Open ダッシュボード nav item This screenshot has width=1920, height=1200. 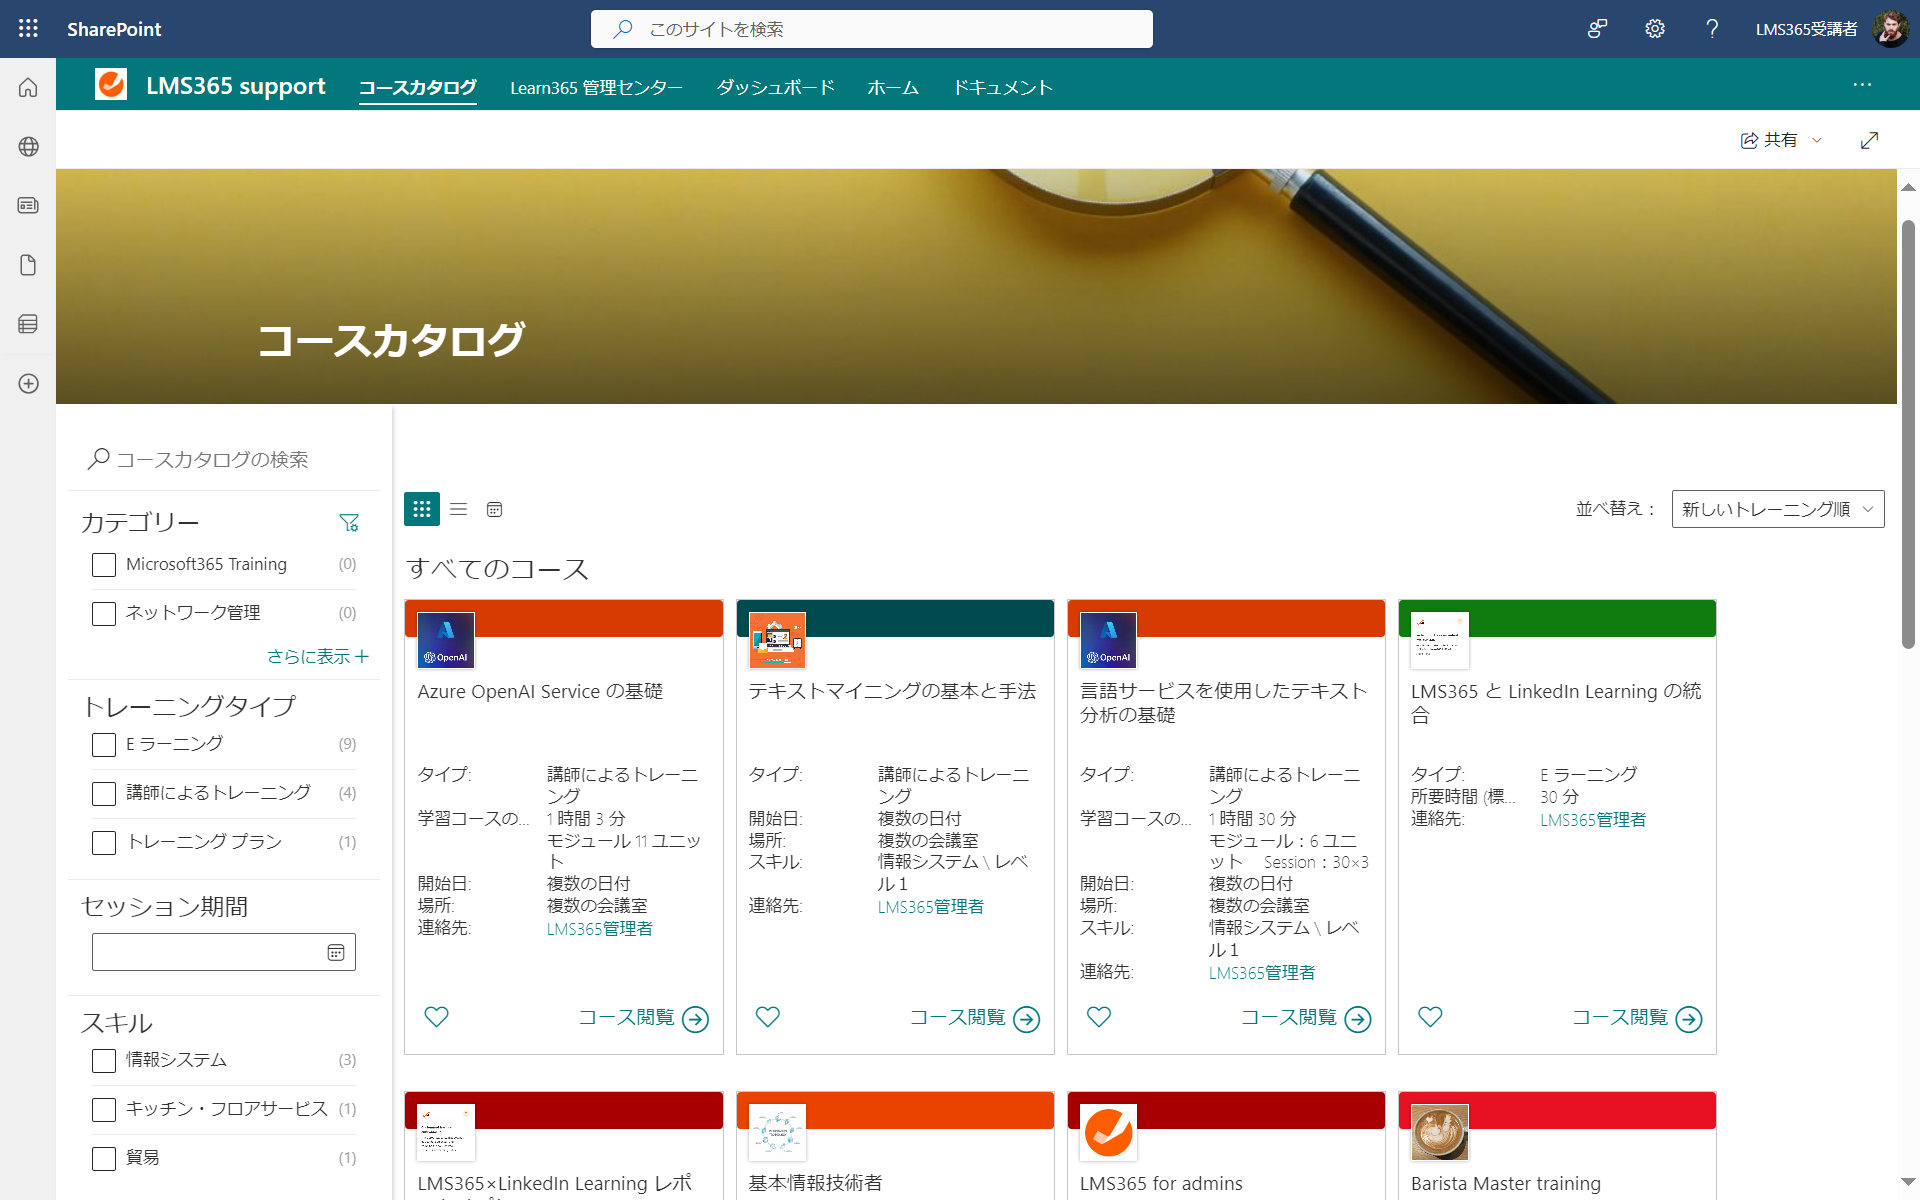click(x=775, y=87)
